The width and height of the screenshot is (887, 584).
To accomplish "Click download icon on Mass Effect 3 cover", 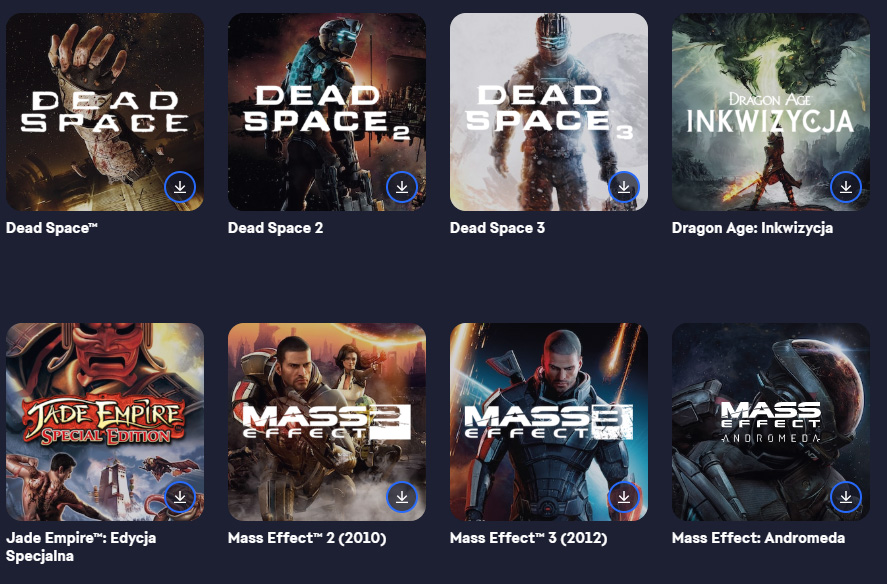I will pyautogui.click(x=624, y=497).
